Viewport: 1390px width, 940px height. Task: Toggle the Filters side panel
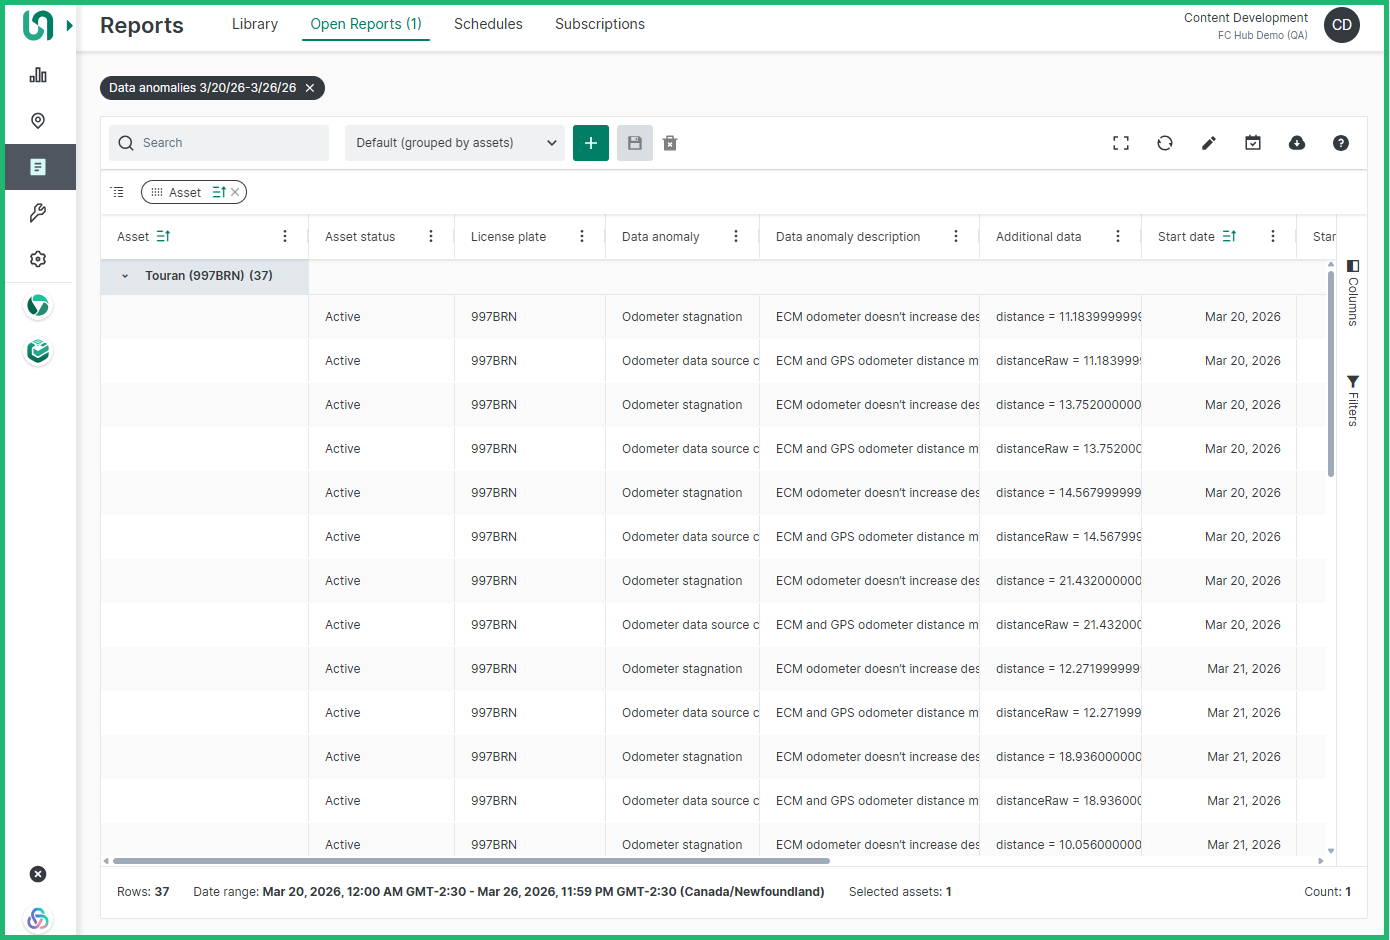(x=1353, y=401)
